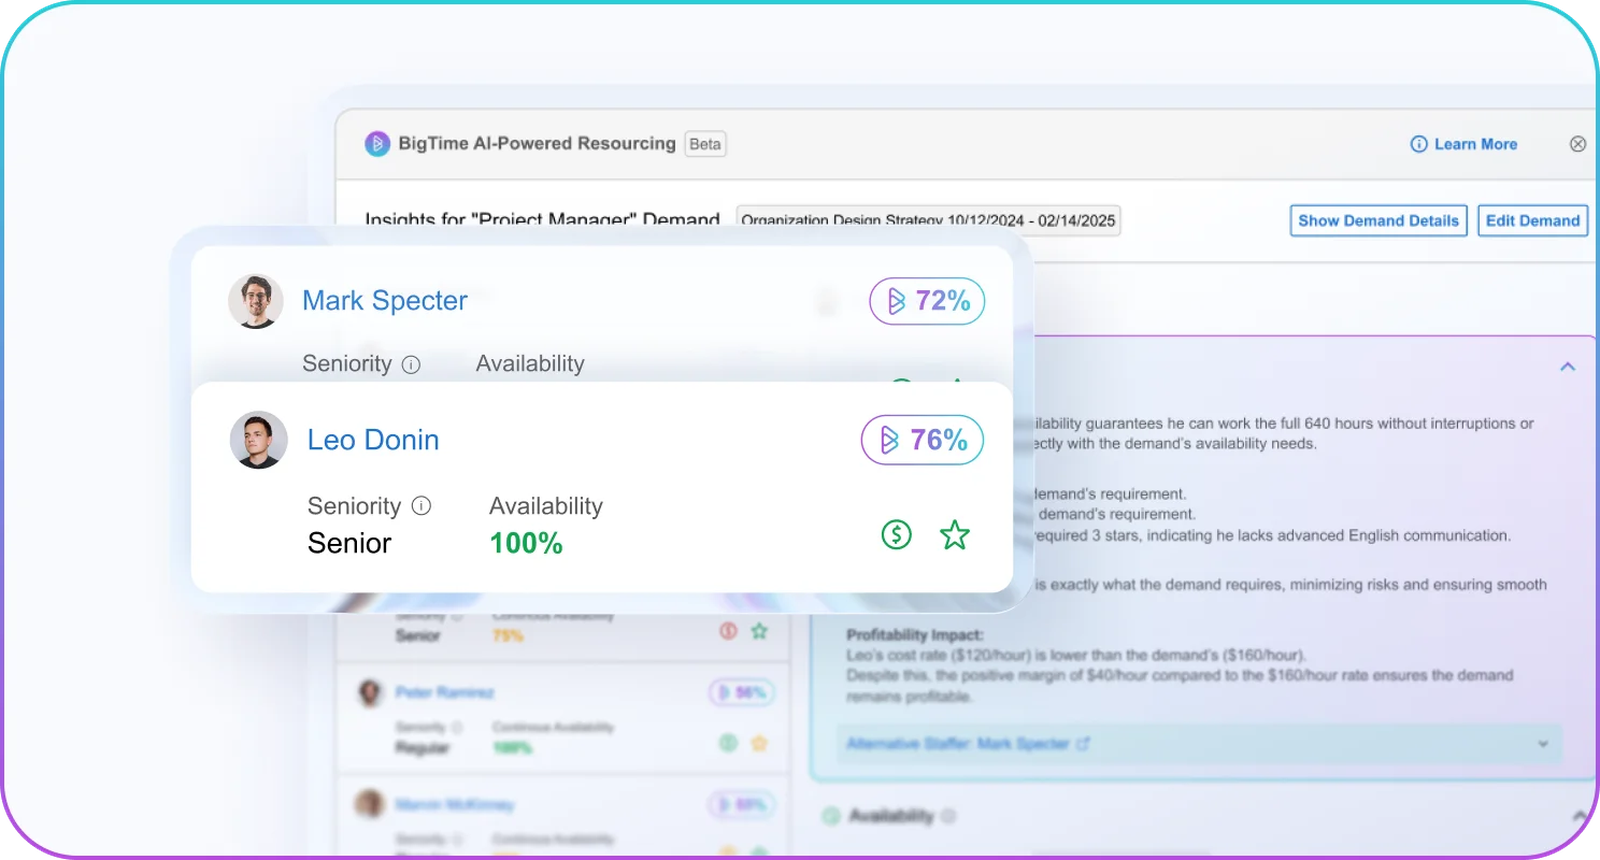The image size is (1600, 860).
Task: Click the red dollar icon in 75% row
Action: click(x=728, y=631)
